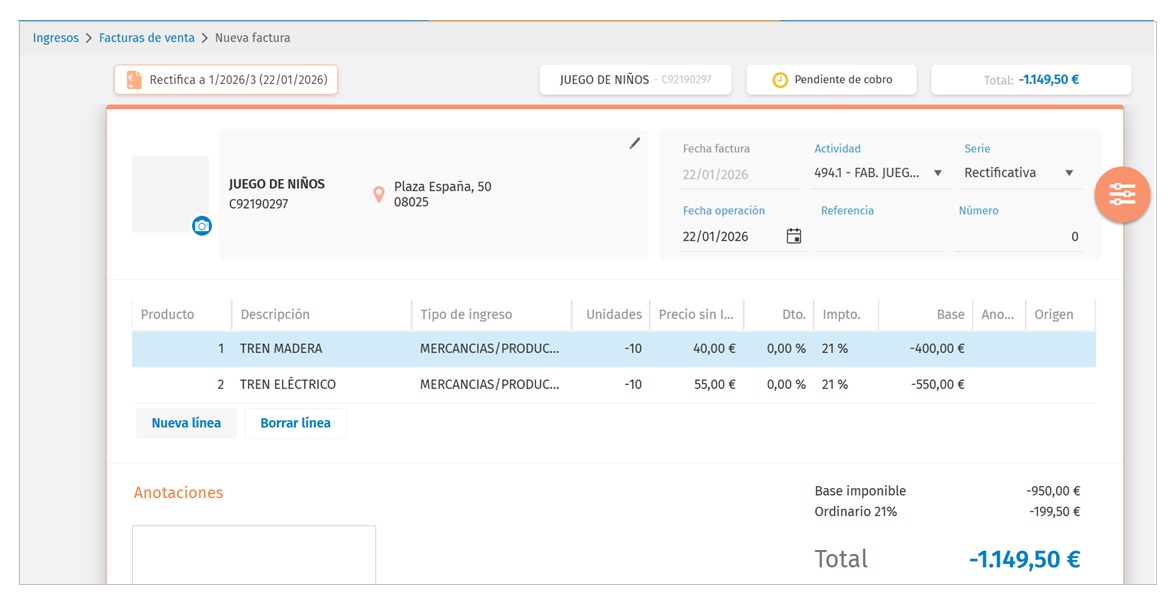Image resolution: width=1170 pixels, height=595 pixels.
Task: Click the Total -1.149,50 € summary button
Action: [1030, 80]
